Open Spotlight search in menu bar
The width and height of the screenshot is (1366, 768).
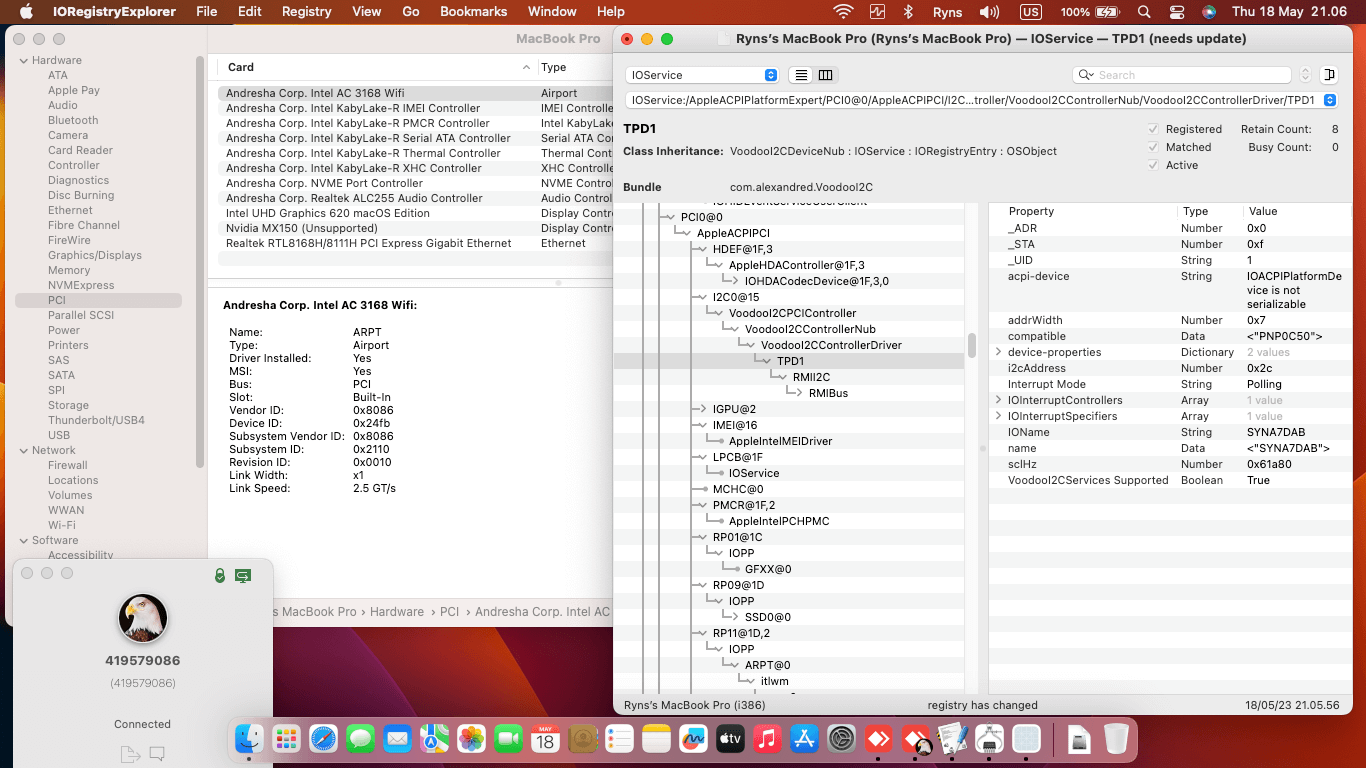(1146, 12)
